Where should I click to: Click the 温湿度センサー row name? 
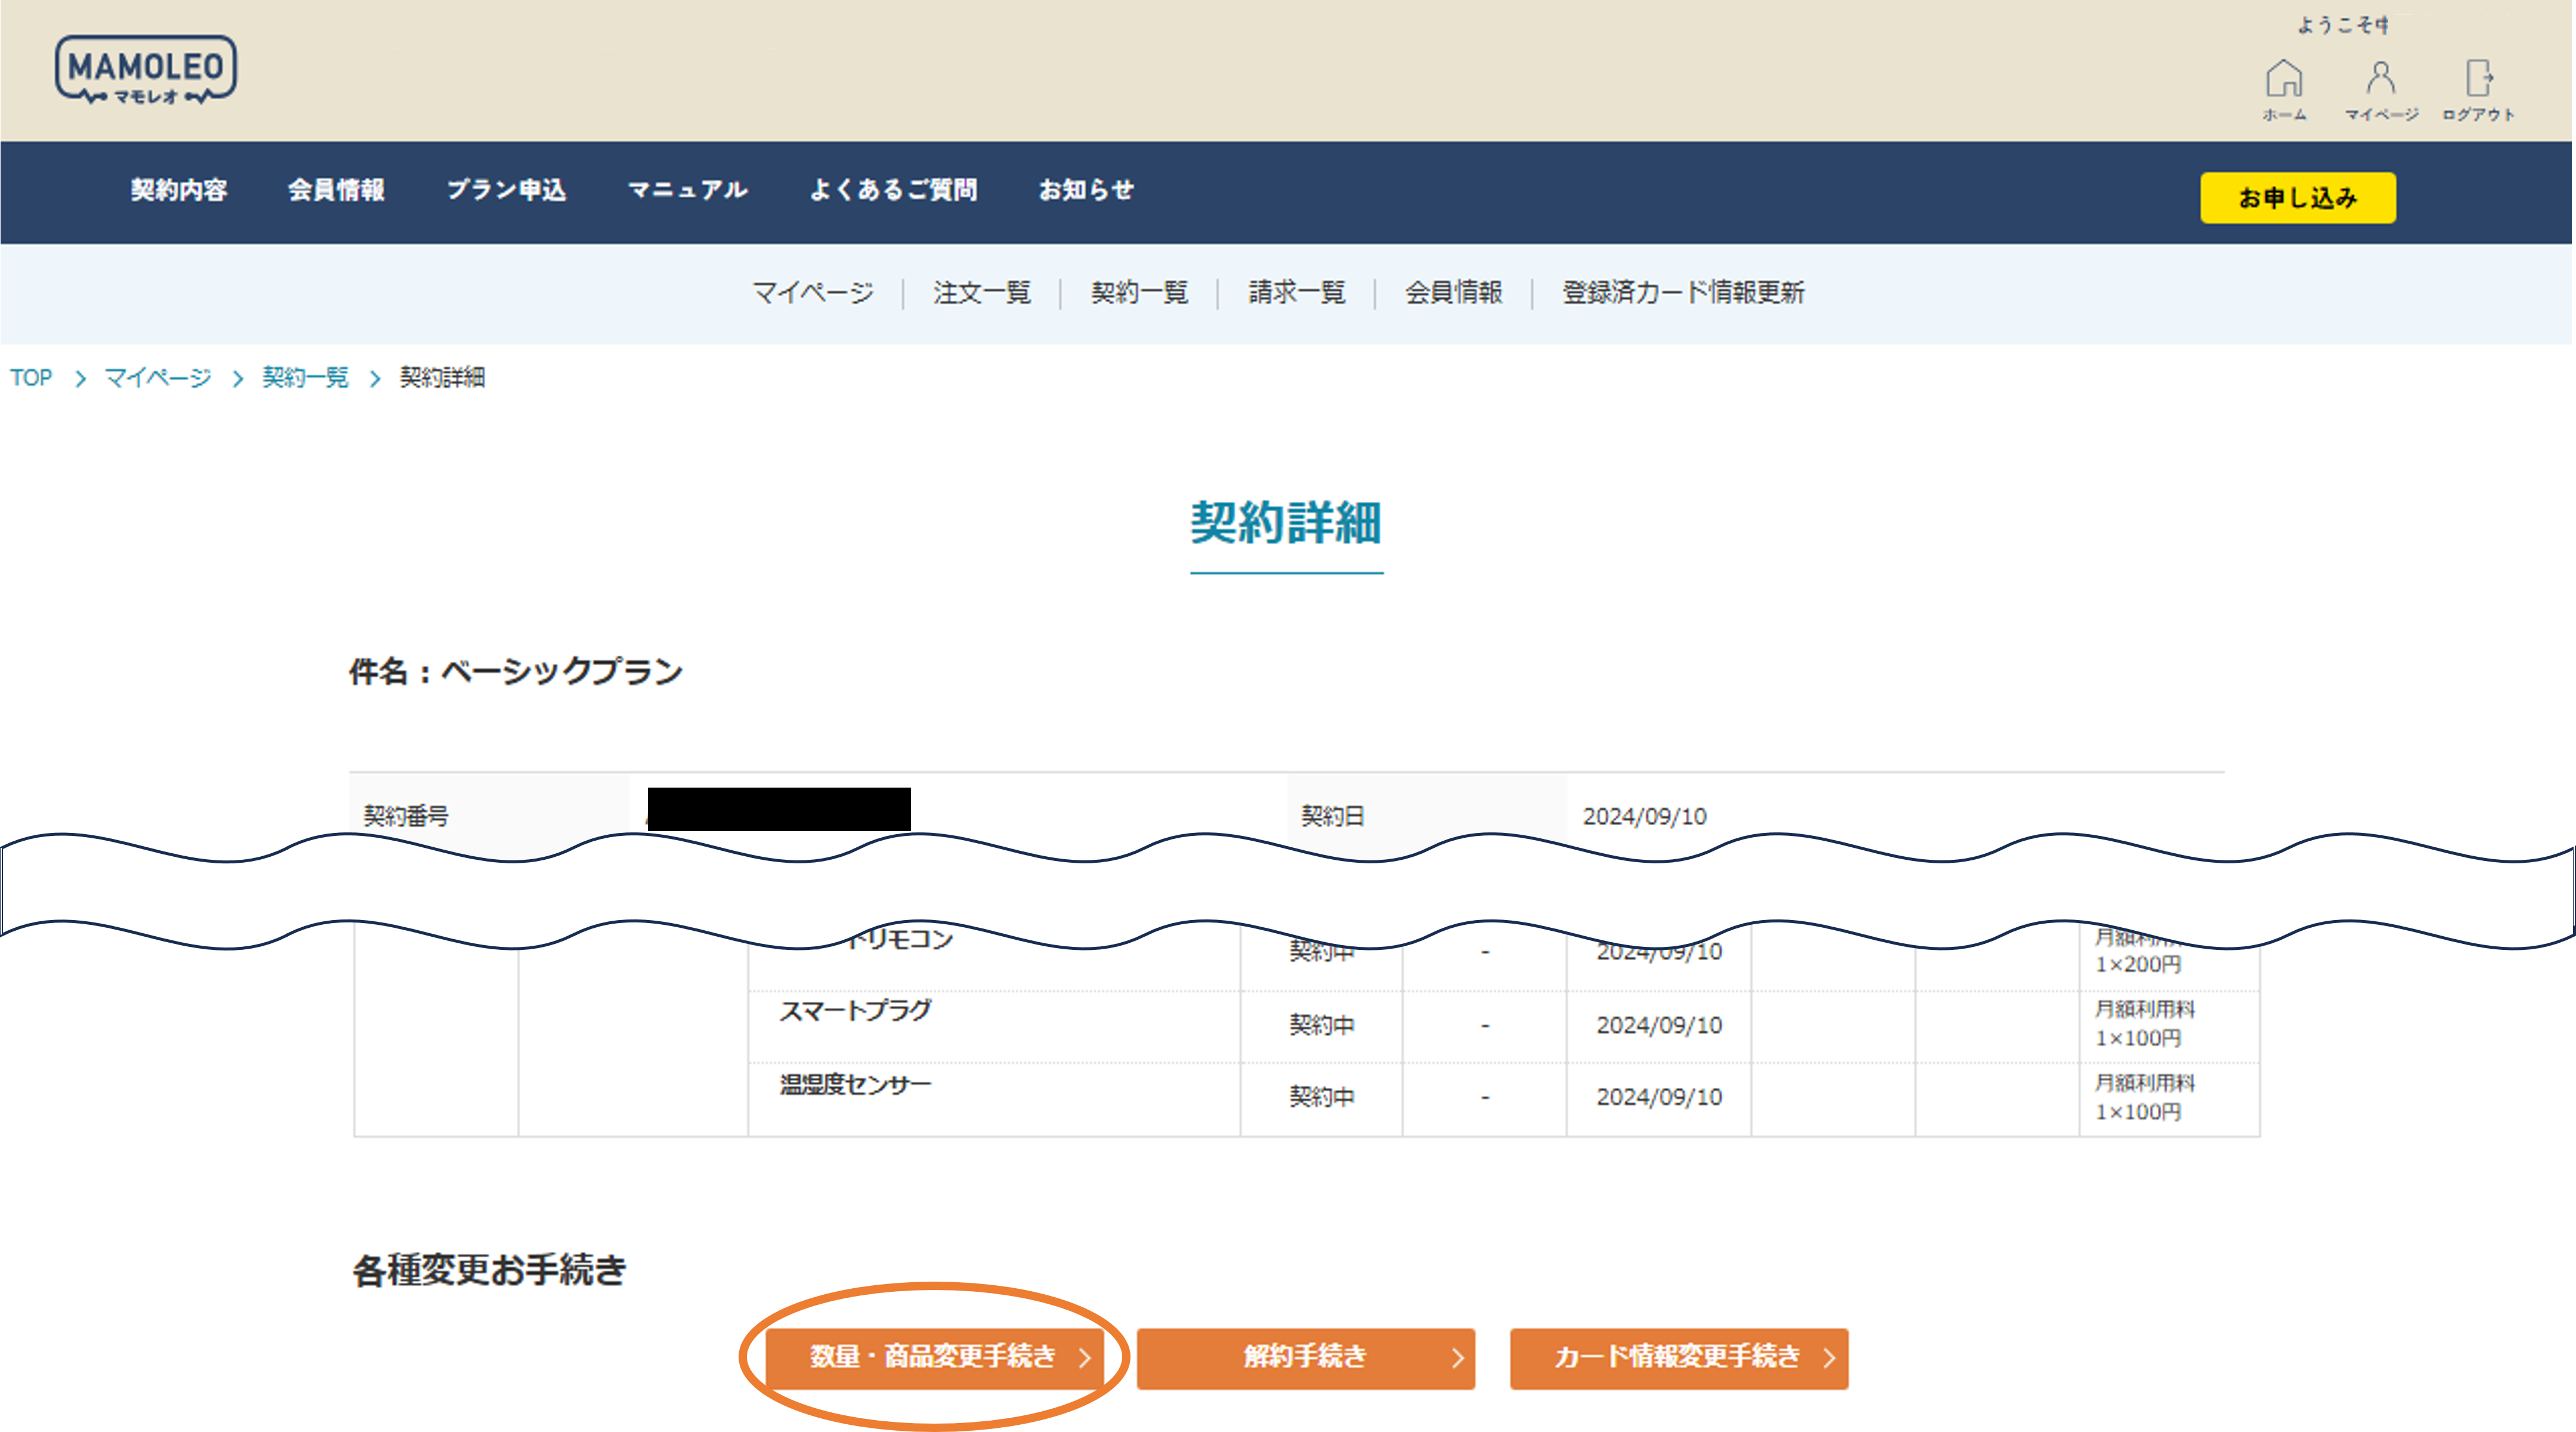point(855,1085)
